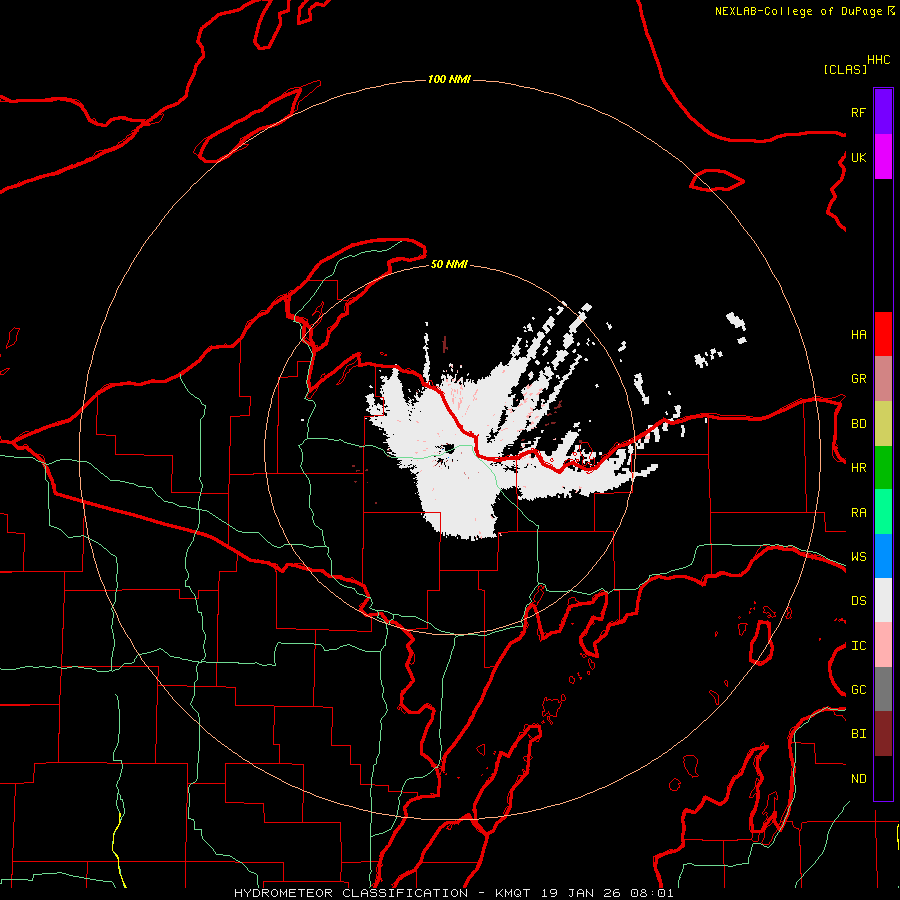
Task: Click the HHC product label
Action: coord(879,60)
